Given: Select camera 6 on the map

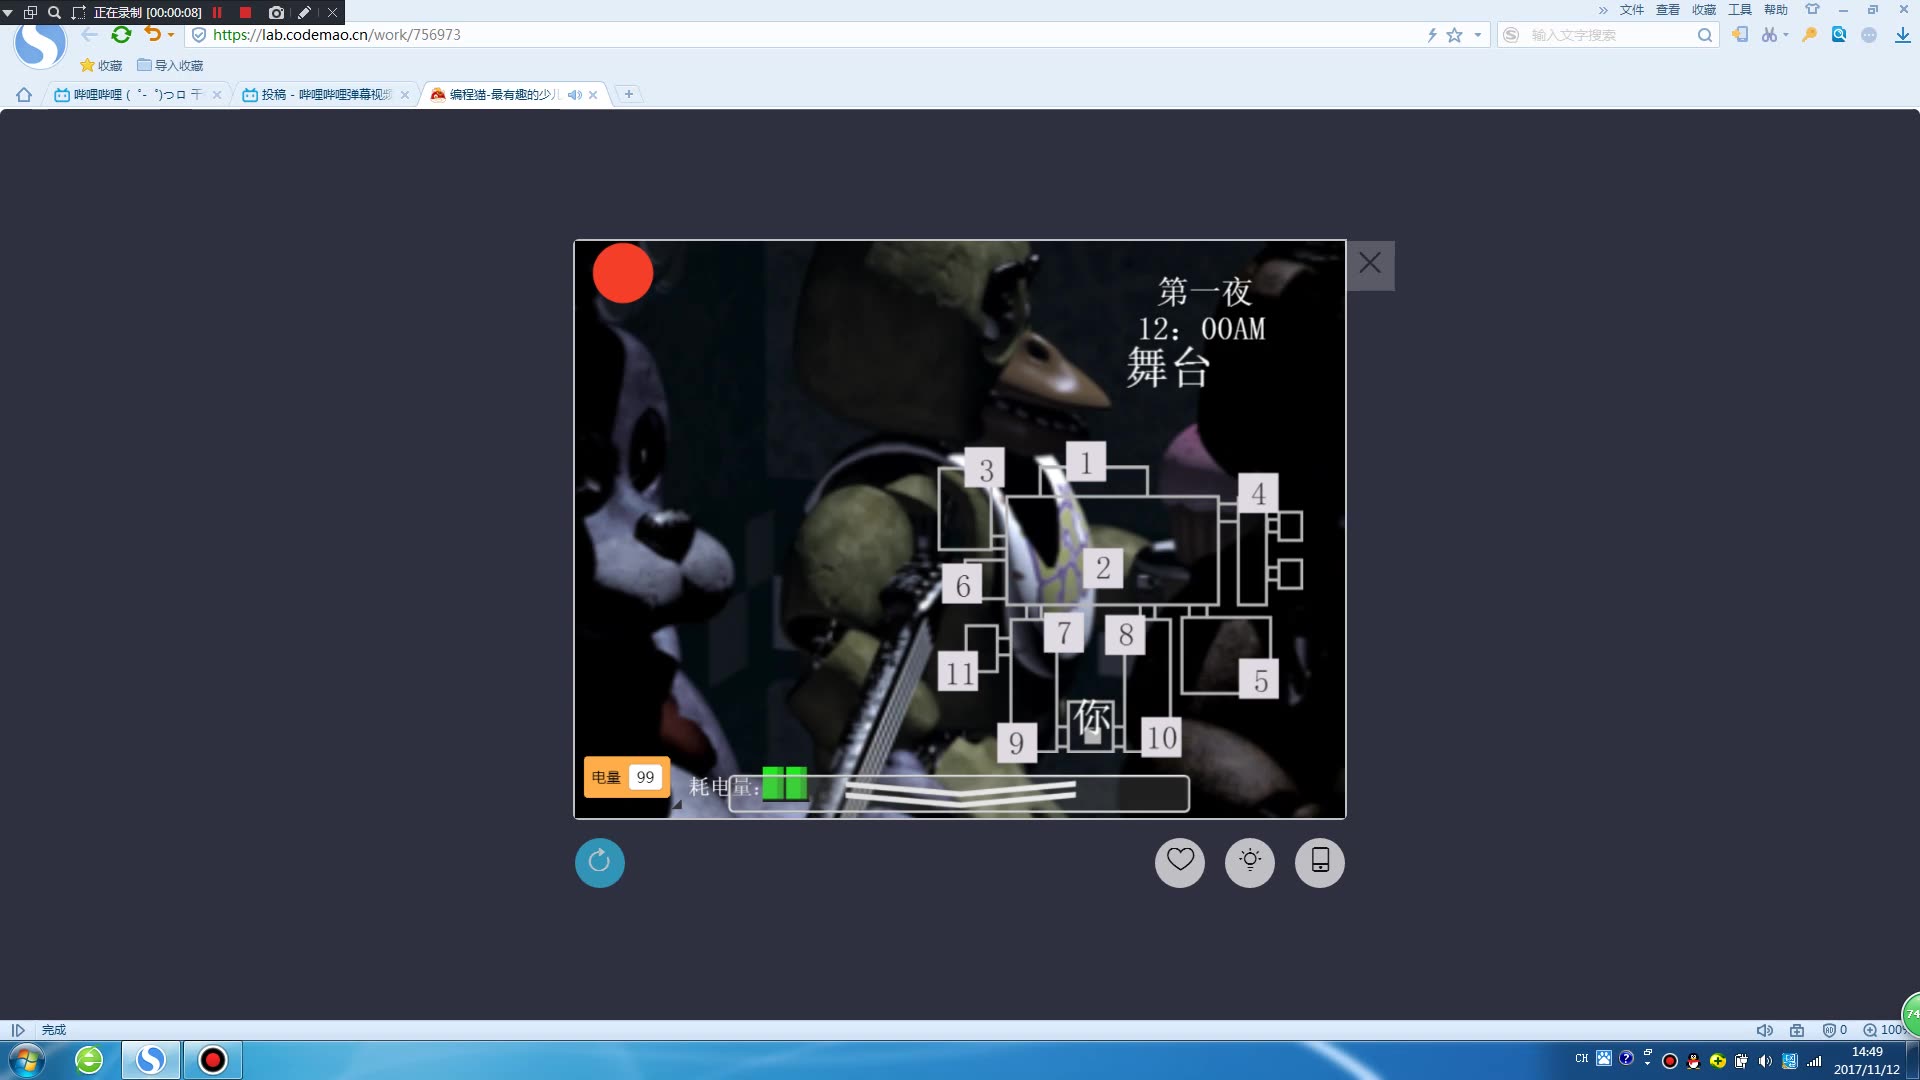Looking at the screenshot, I should point(962,585).
